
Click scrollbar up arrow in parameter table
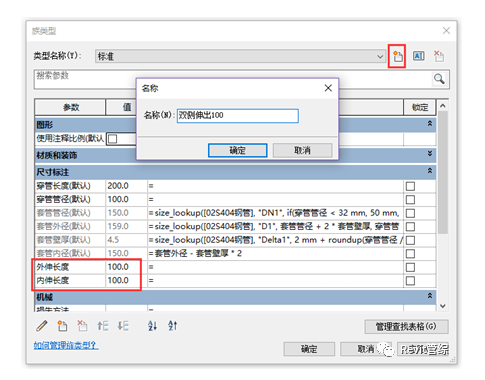(443, 106)
